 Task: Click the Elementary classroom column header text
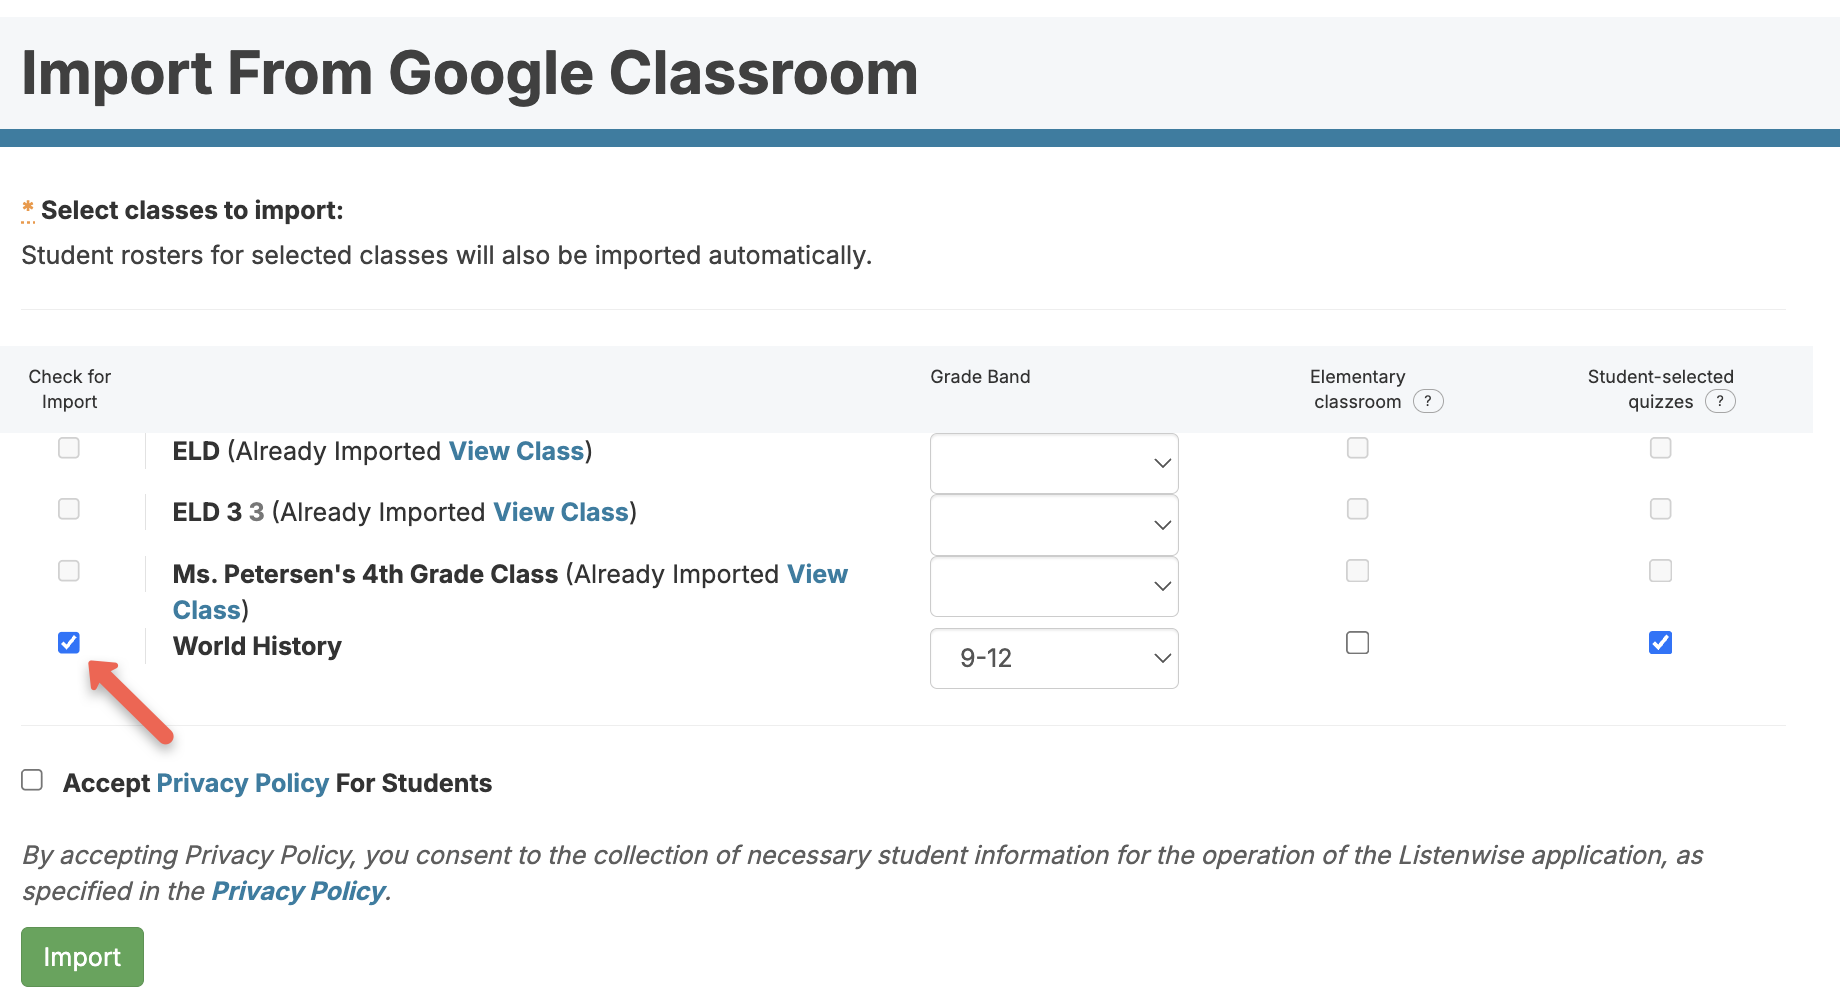pyautogui.click(x=1358, y=389)
